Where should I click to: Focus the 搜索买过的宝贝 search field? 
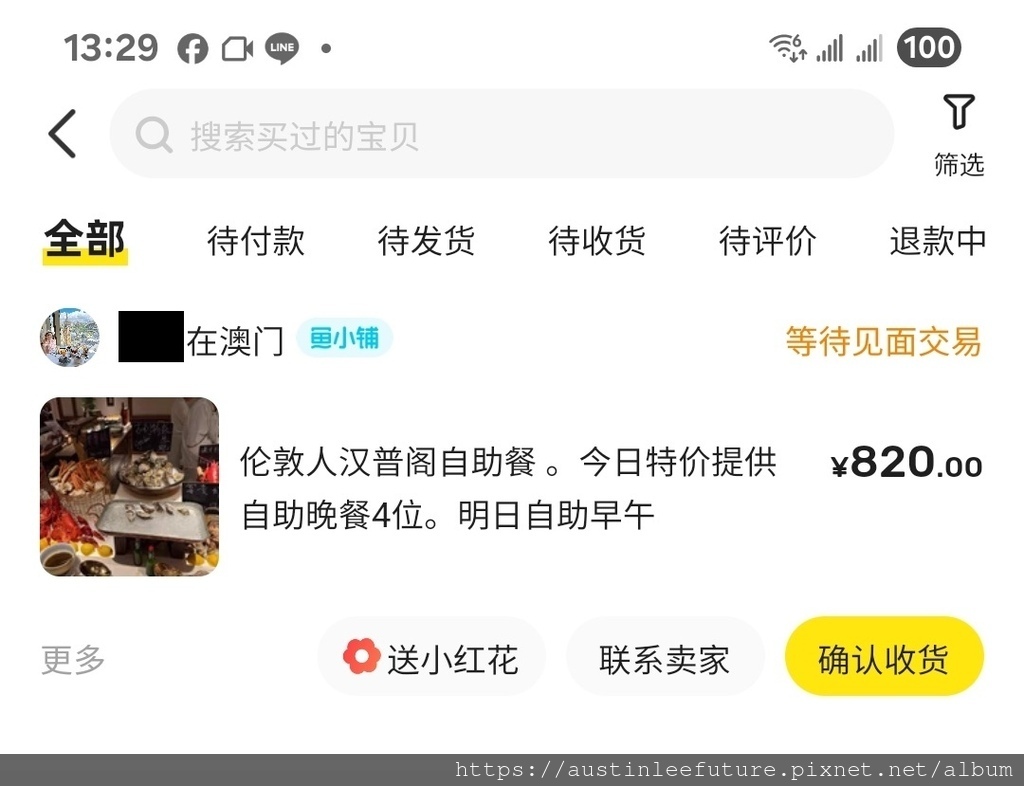(x=501, y=134)
